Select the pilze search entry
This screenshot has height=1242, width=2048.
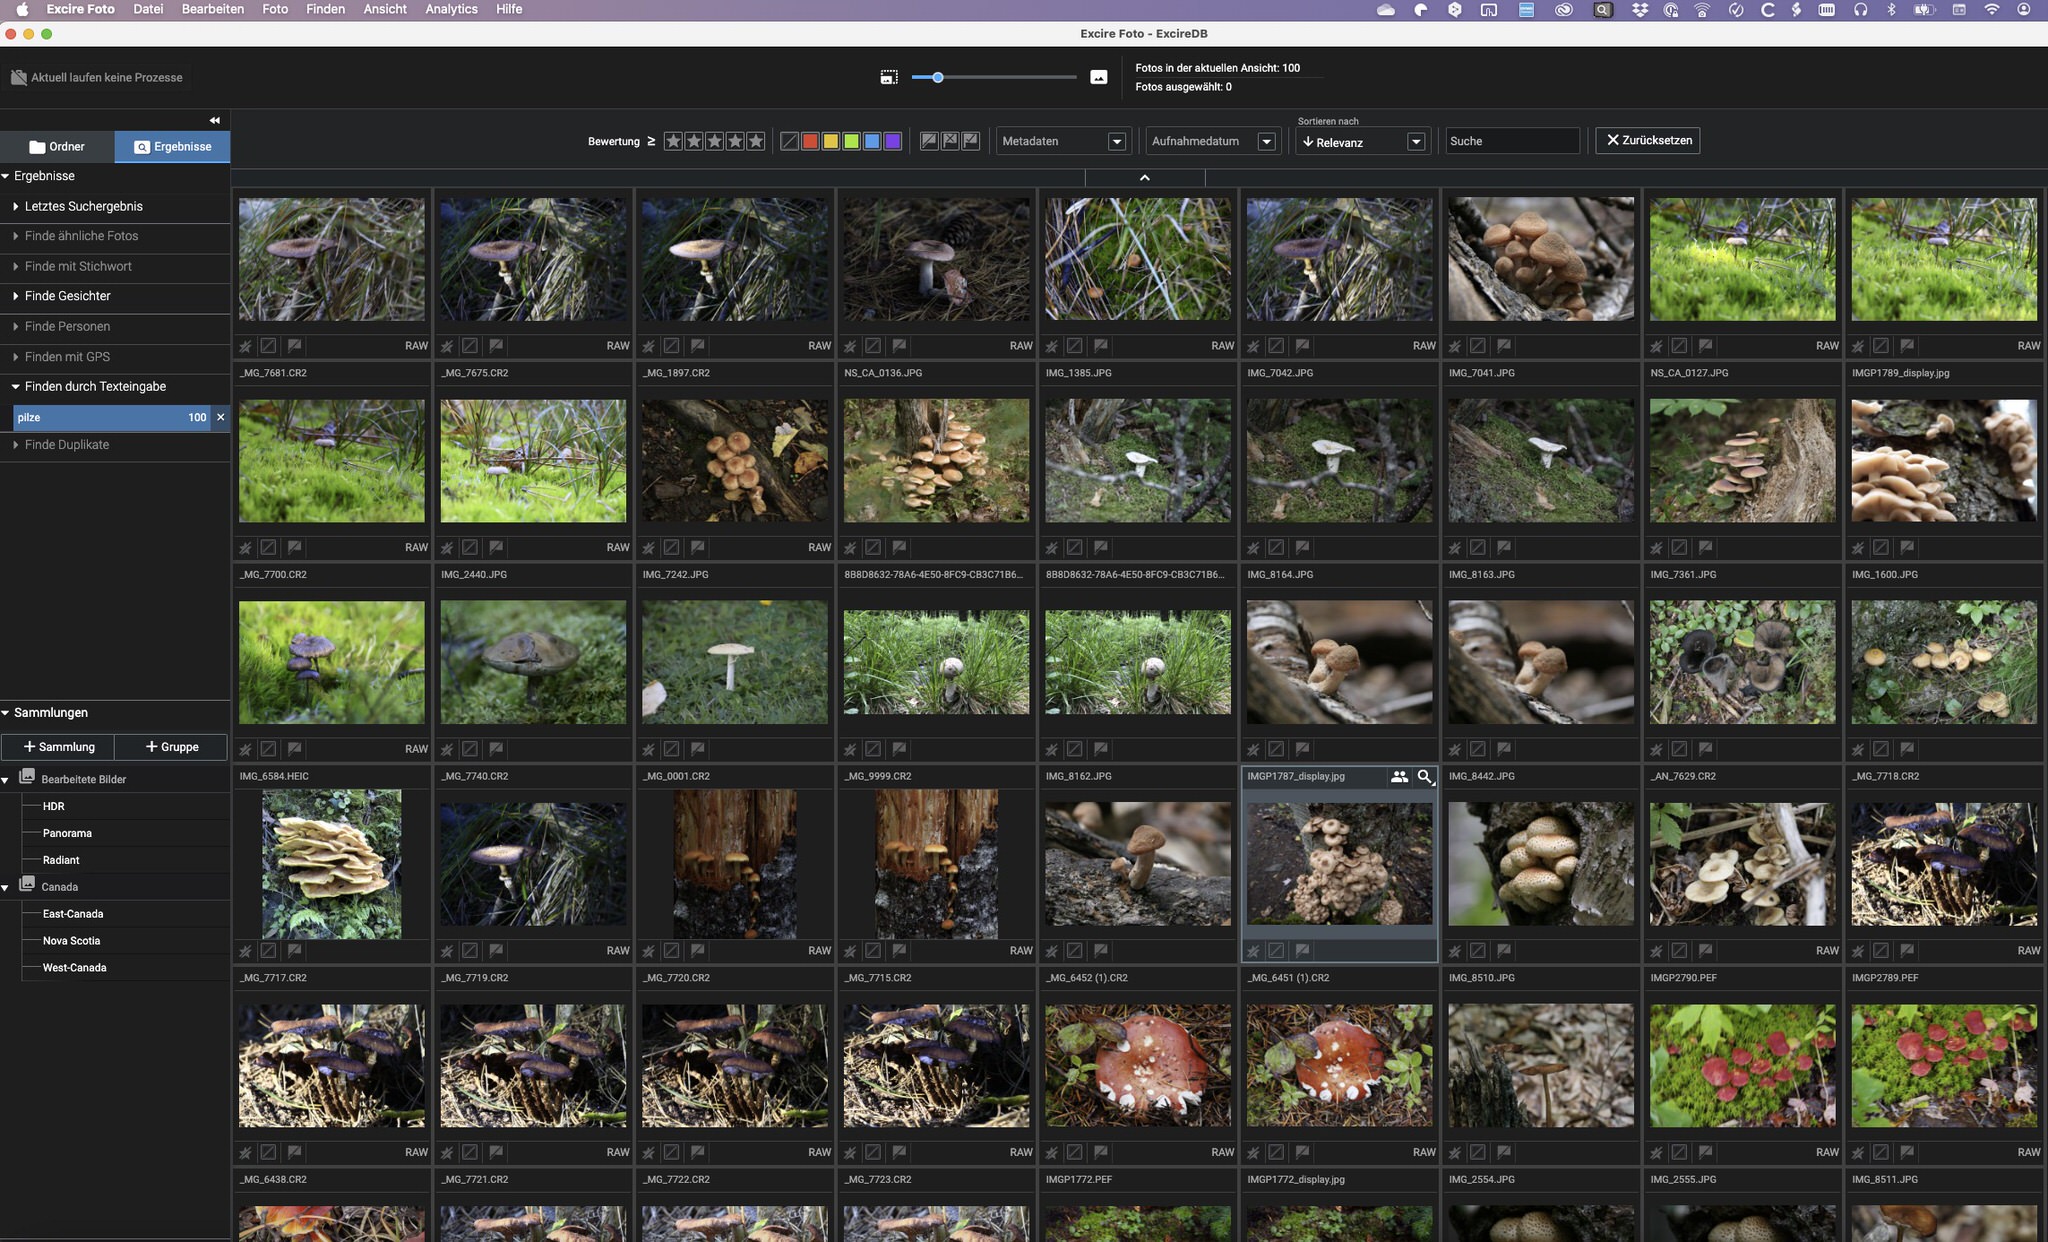tap(113, 417)
